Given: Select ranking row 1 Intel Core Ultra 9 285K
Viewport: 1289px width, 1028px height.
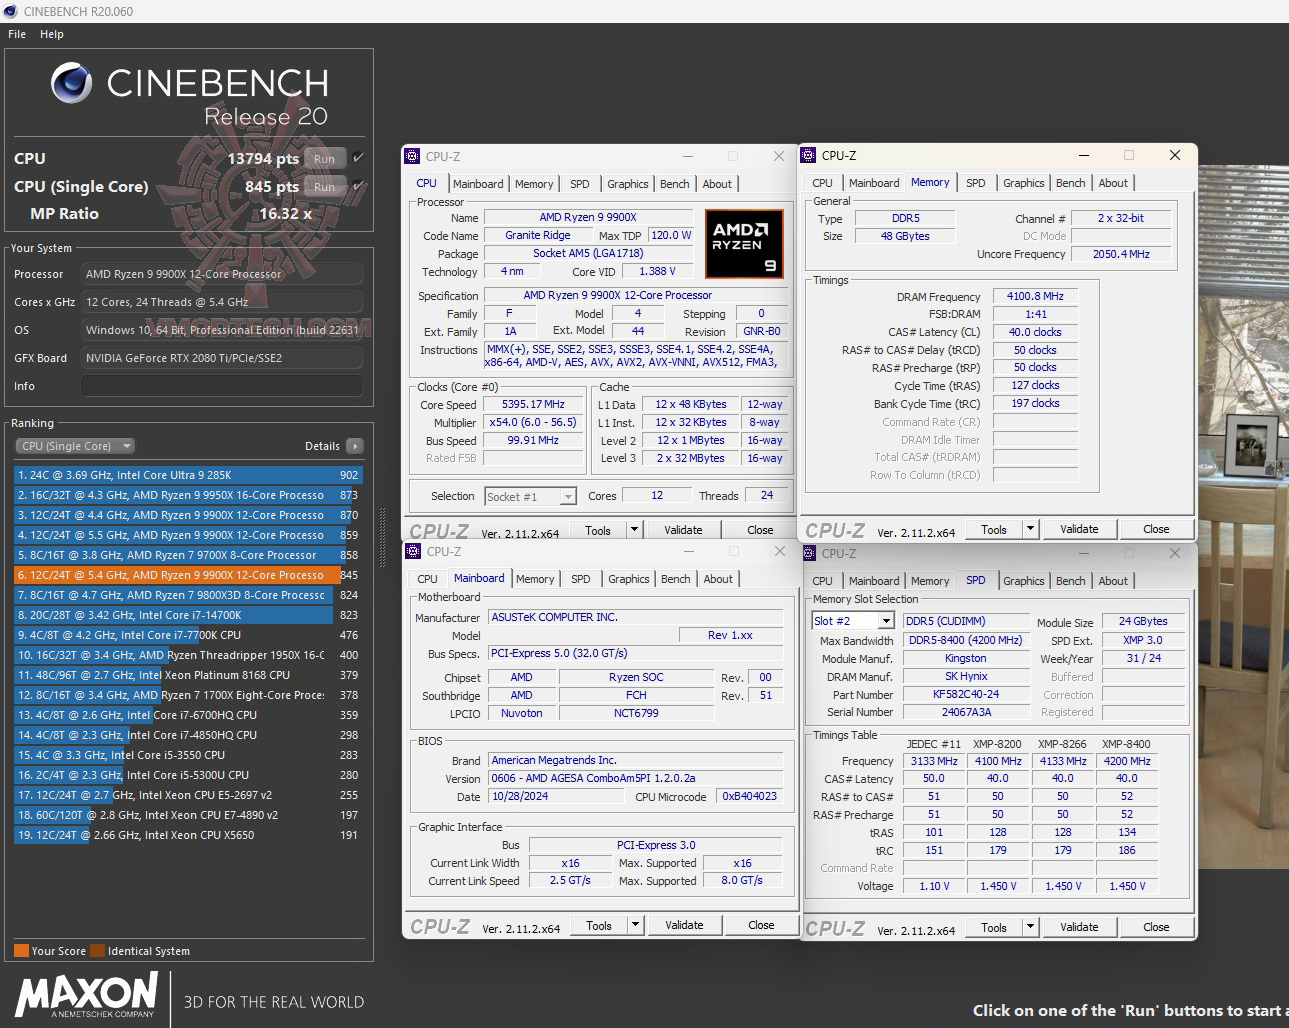Looking at the screenshot, I should tap(188, 475).
